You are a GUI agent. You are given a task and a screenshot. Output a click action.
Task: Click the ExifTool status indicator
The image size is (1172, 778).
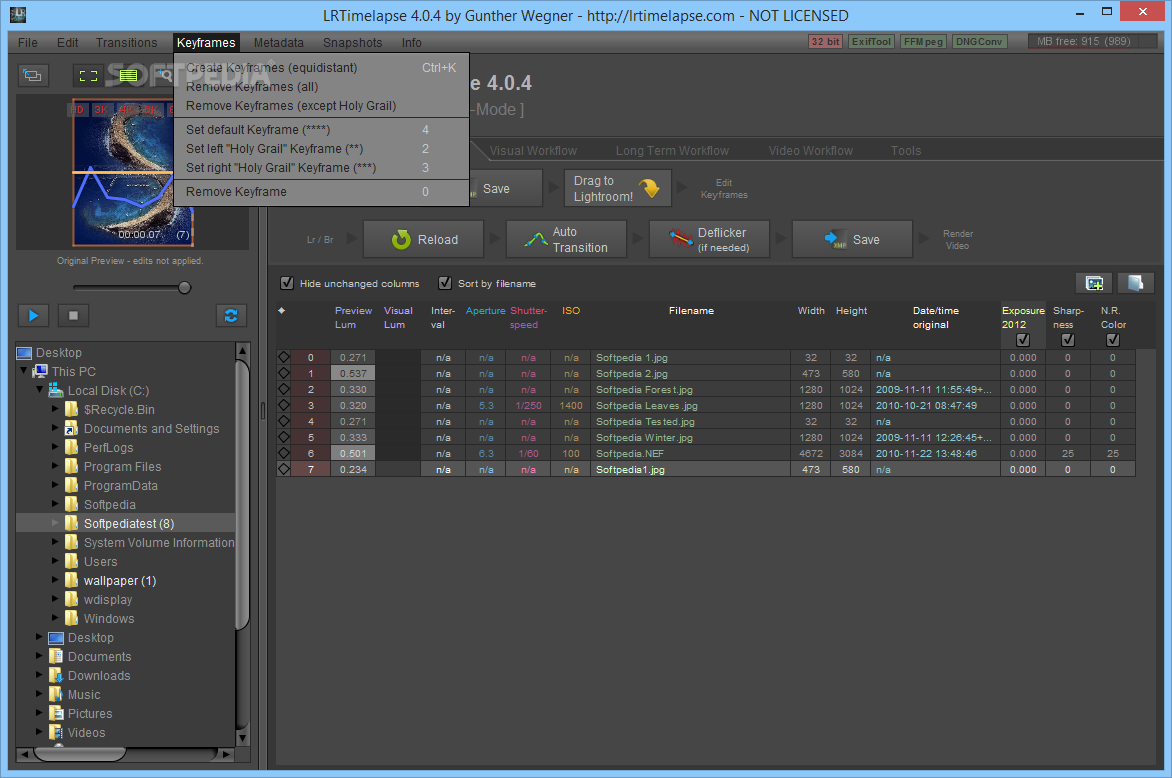pos(872,42)
